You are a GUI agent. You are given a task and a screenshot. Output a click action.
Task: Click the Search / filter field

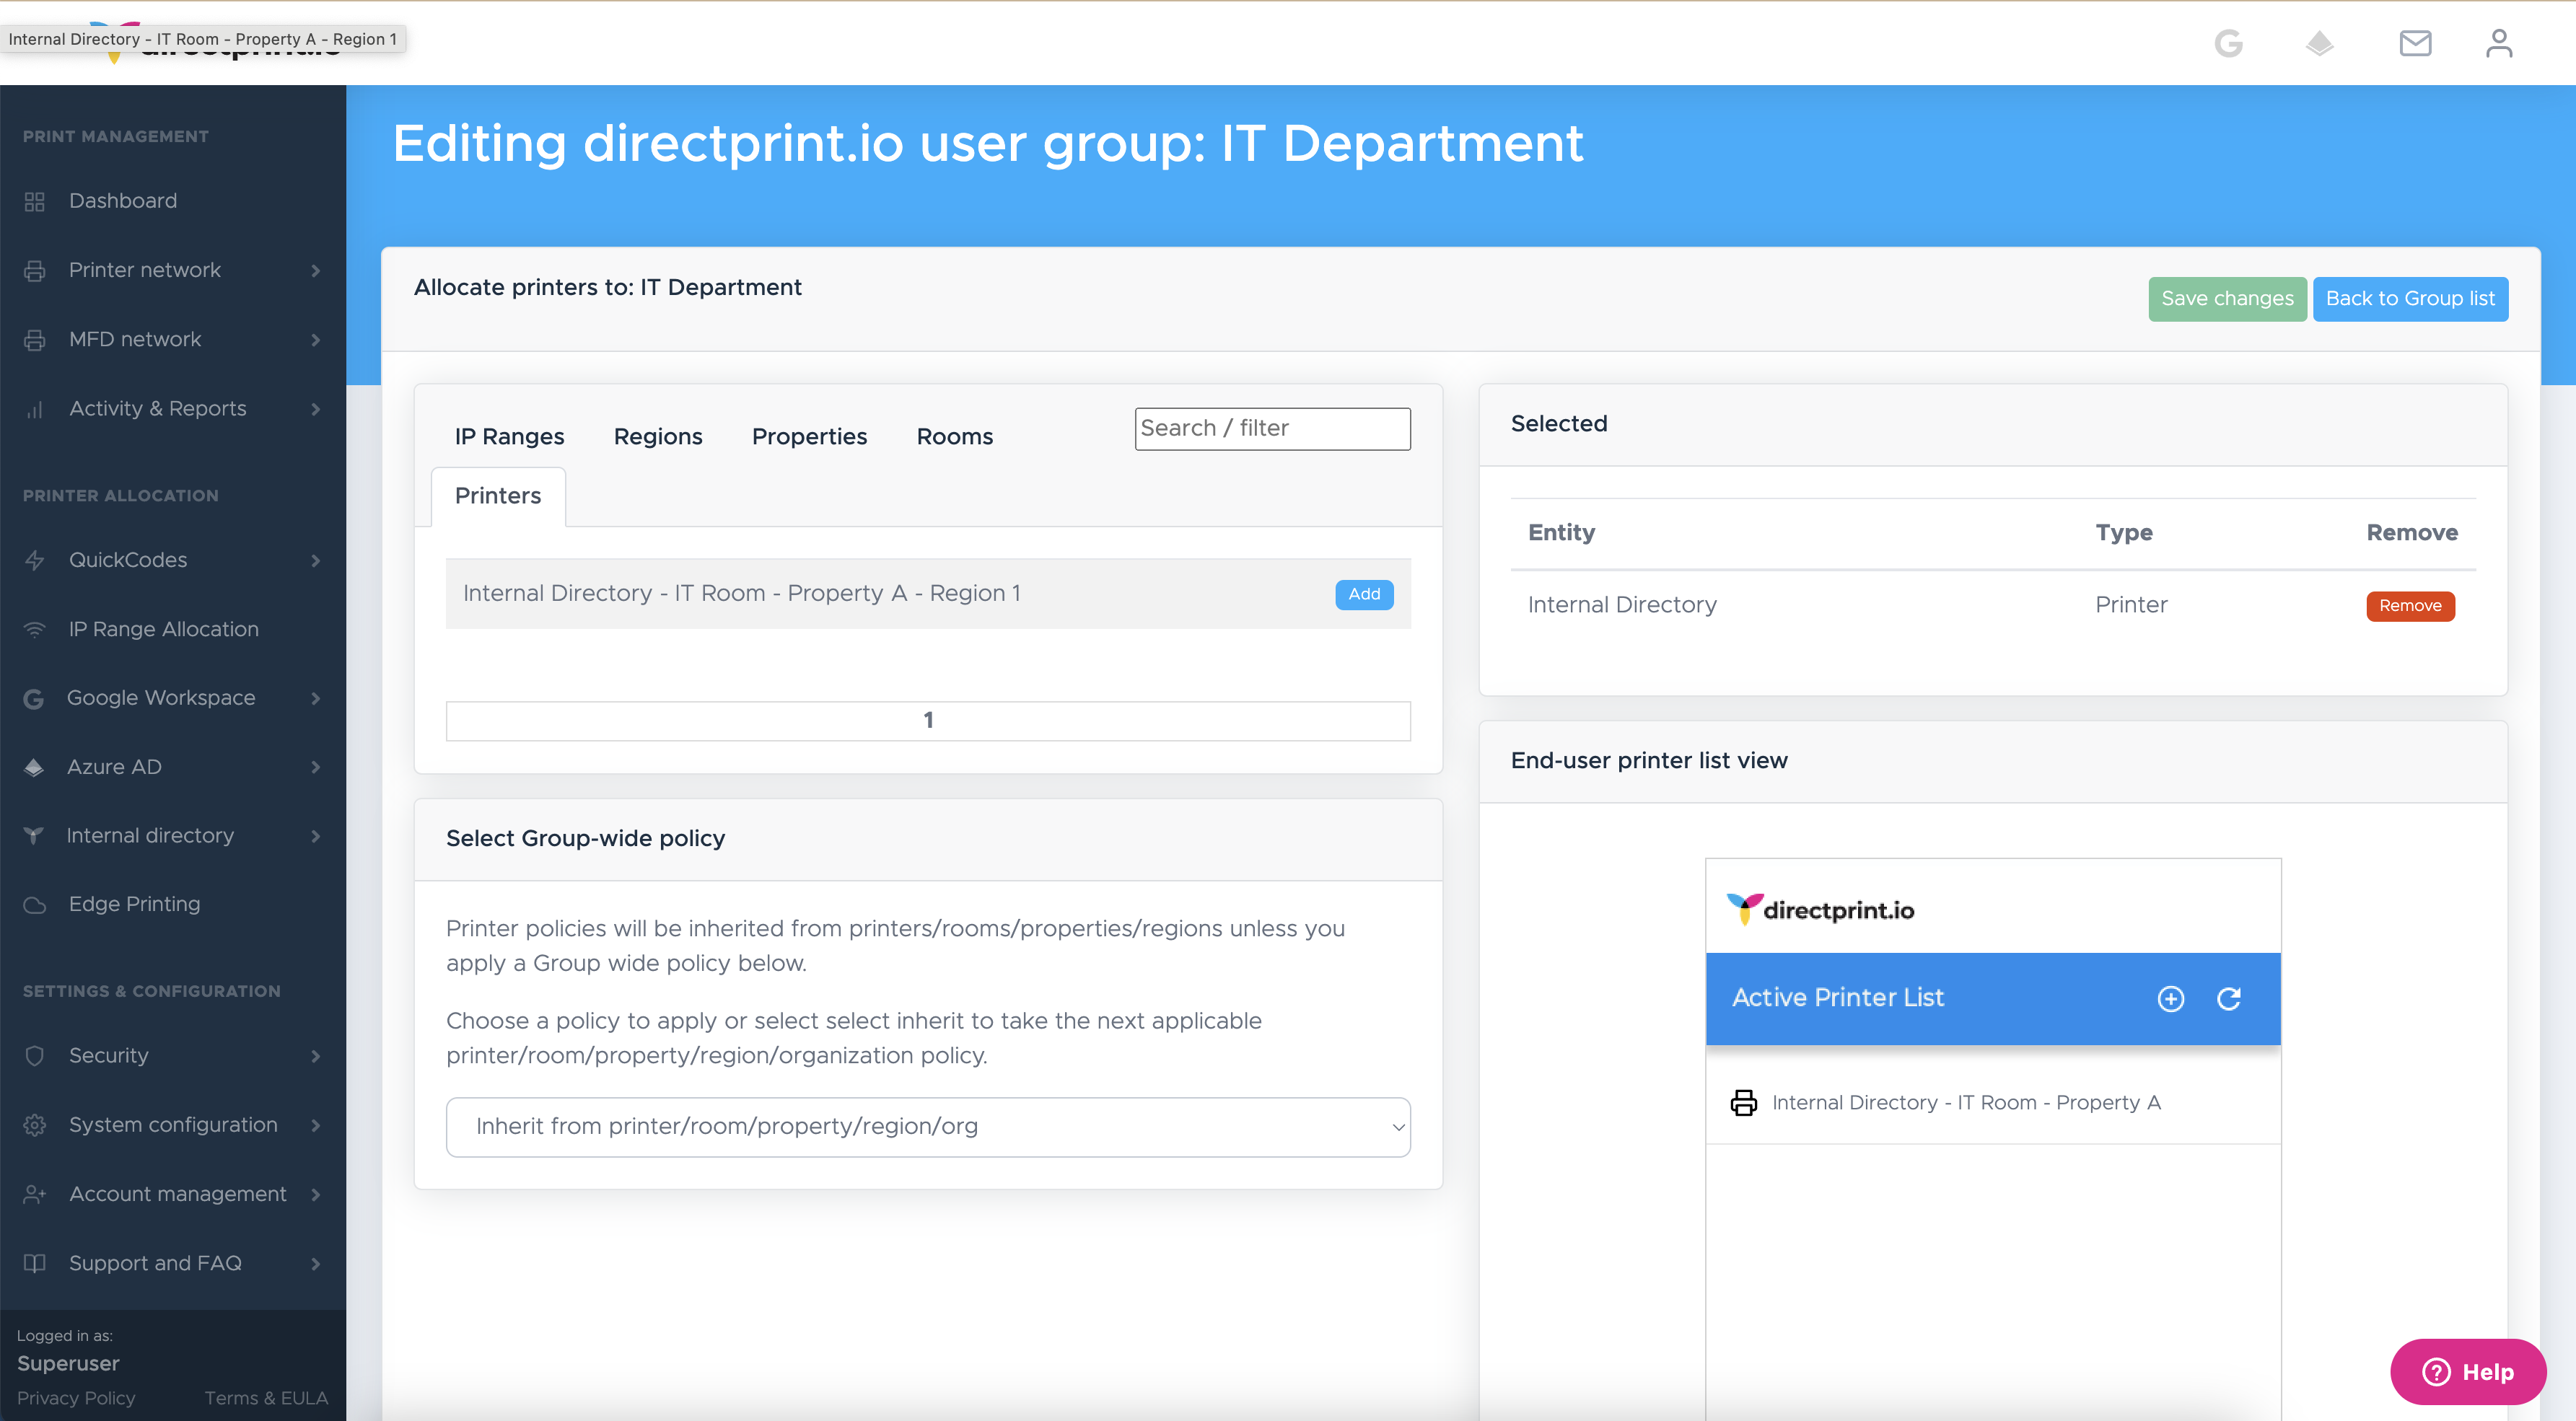(1271, 429)
